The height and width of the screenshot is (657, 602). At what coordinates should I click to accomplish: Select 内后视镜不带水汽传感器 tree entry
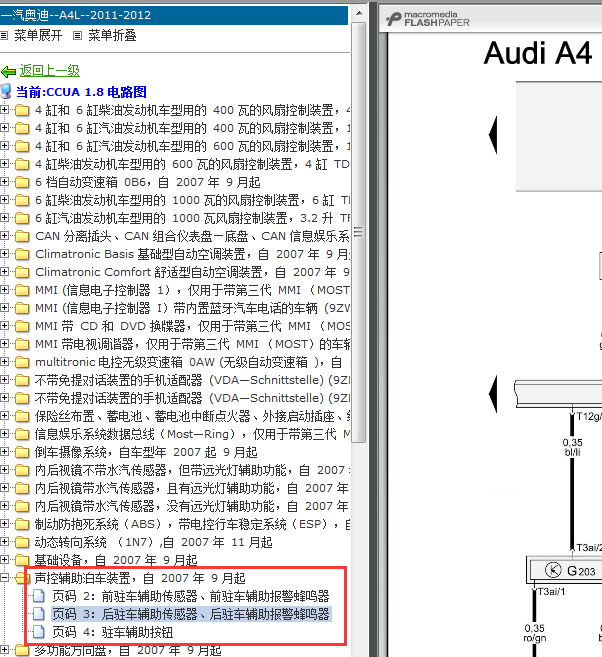(192, 470)
